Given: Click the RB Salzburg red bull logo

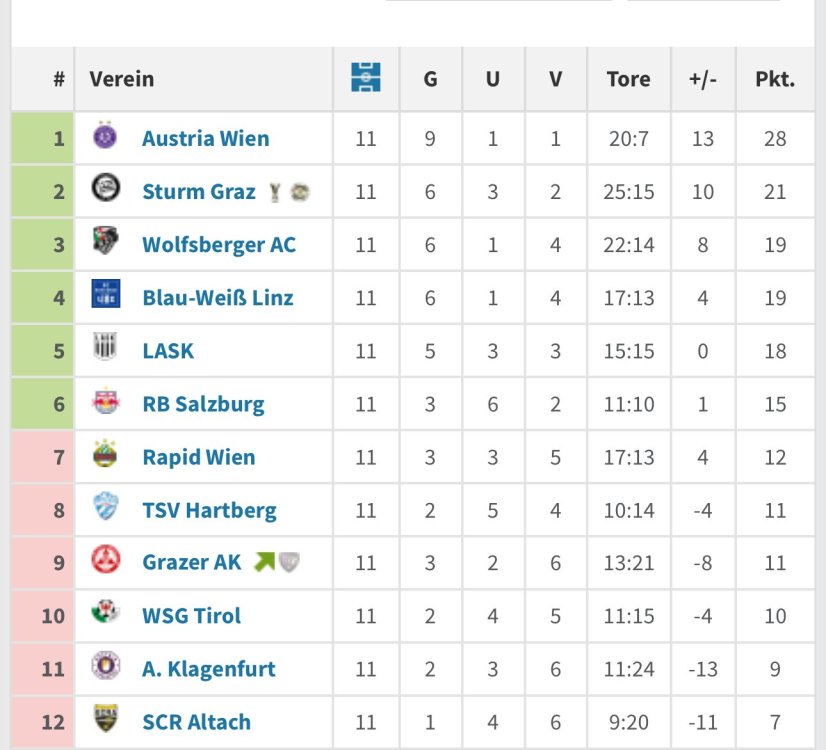Looking at the screenshot, I should pos(105,402).
